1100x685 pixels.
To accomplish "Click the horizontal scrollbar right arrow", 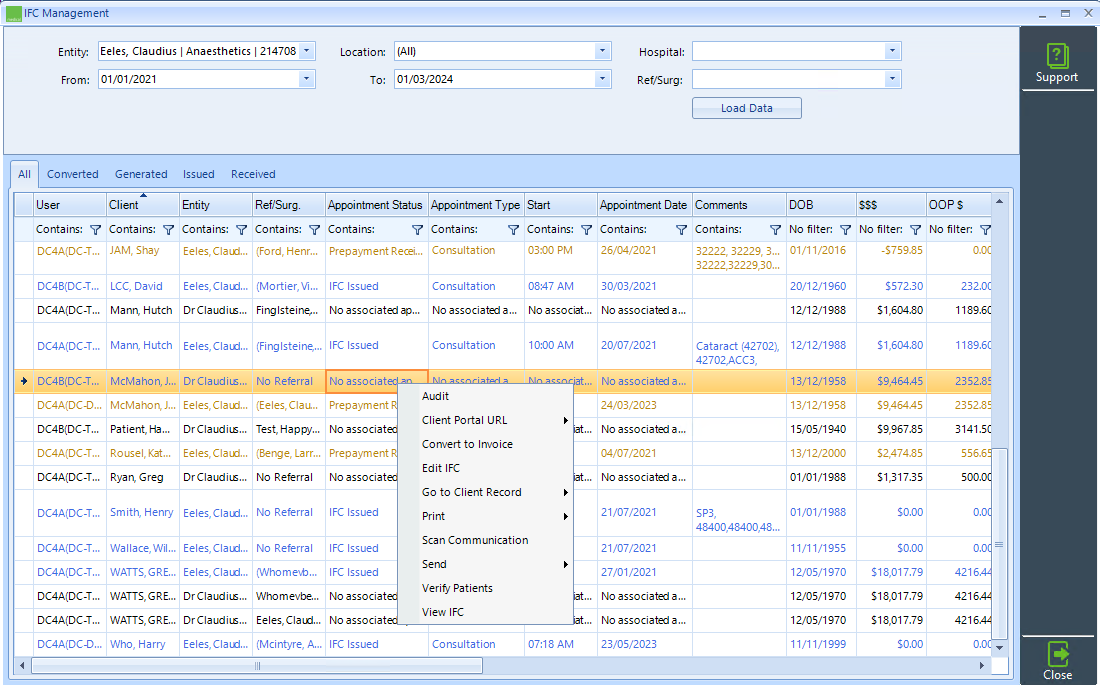I will (x=982, y=665).
